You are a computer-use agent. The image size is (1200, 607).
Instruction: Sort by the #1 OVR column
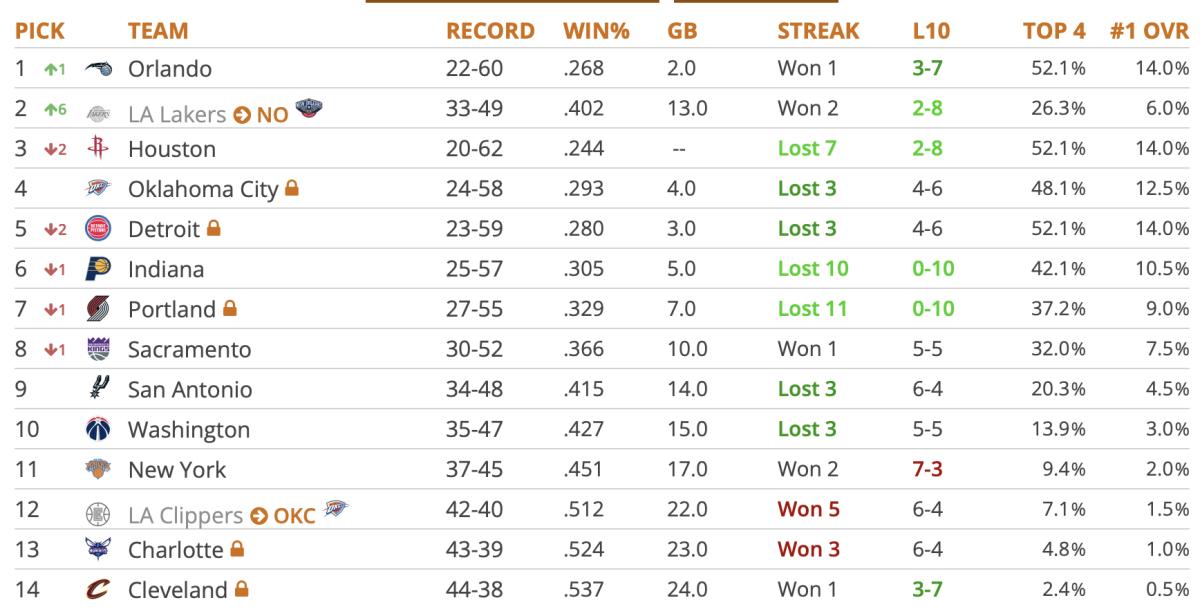click(x=1149, y=31)
